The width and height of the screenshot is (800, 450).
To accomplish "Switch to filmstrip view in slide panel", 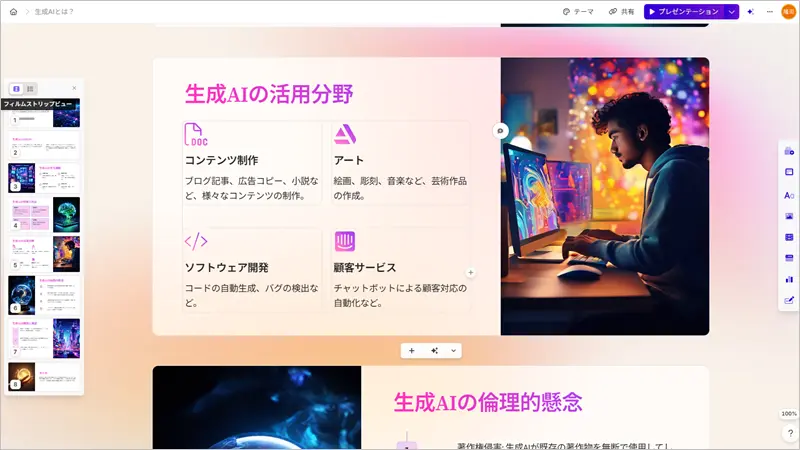I will [16, 89].
